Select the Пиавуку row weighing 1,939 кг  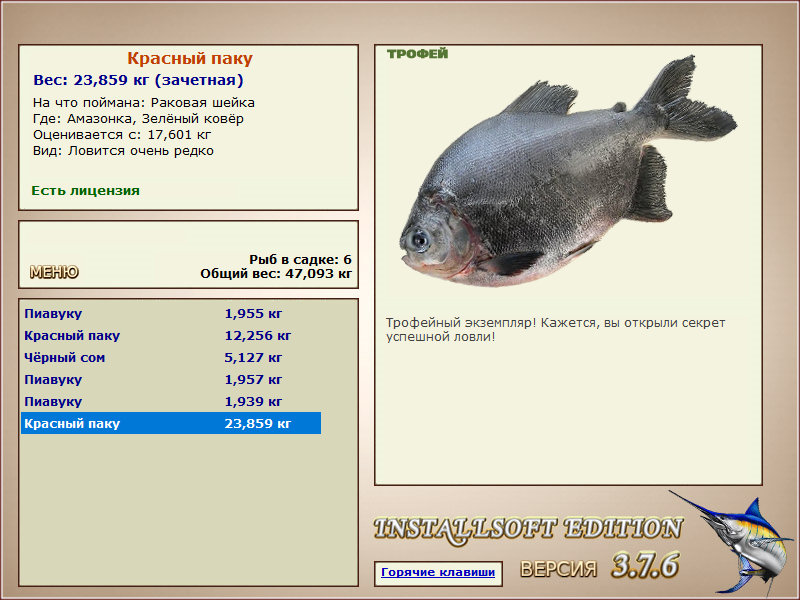point(171,401)
